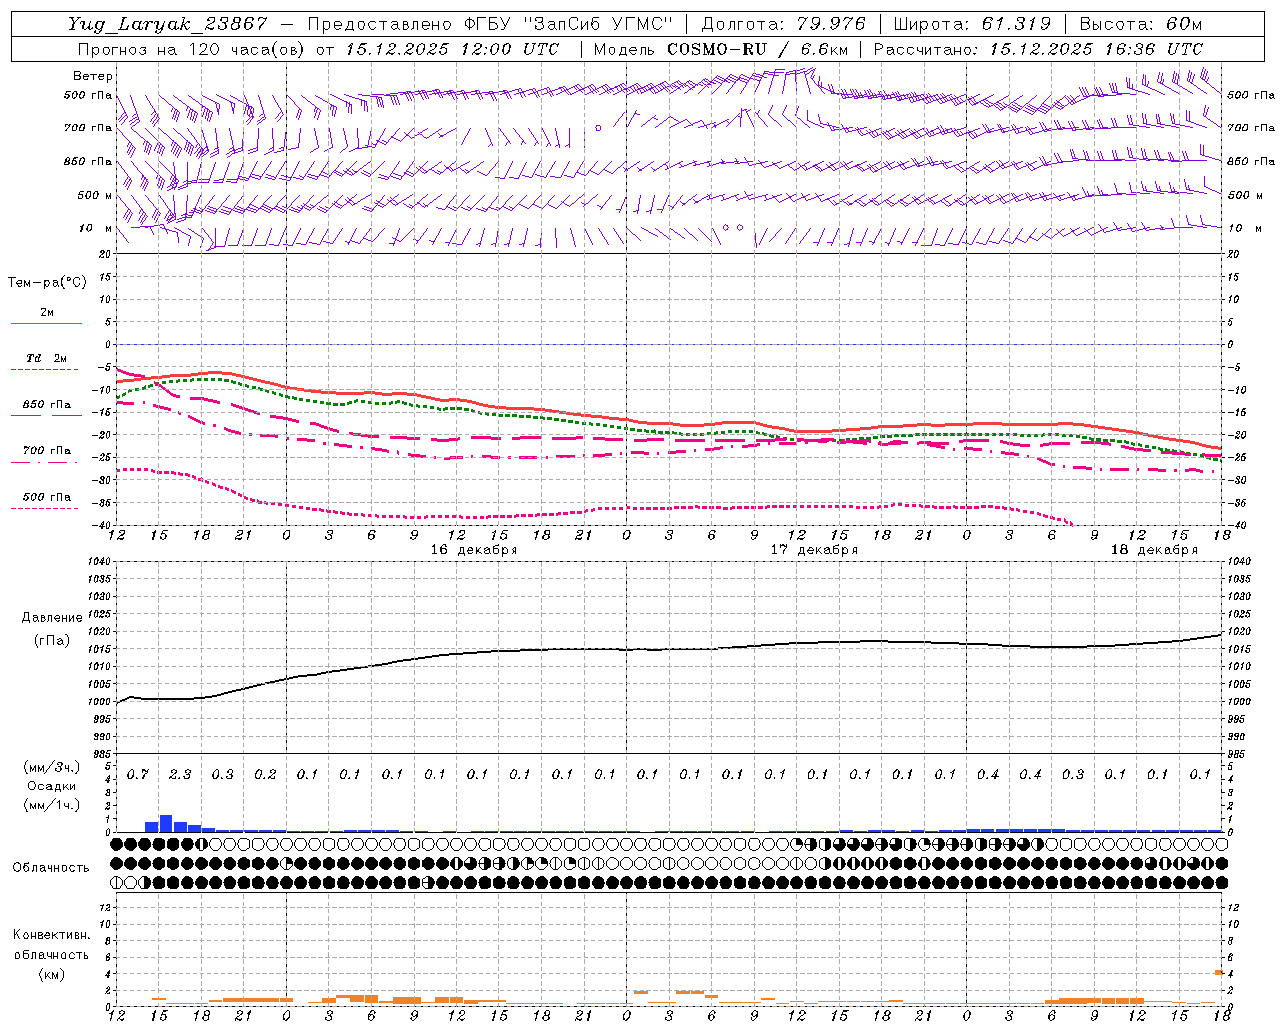Click the tallest blue precipitation bar
Viewport: 1280px width, 1024px height.
pos(166,823)
